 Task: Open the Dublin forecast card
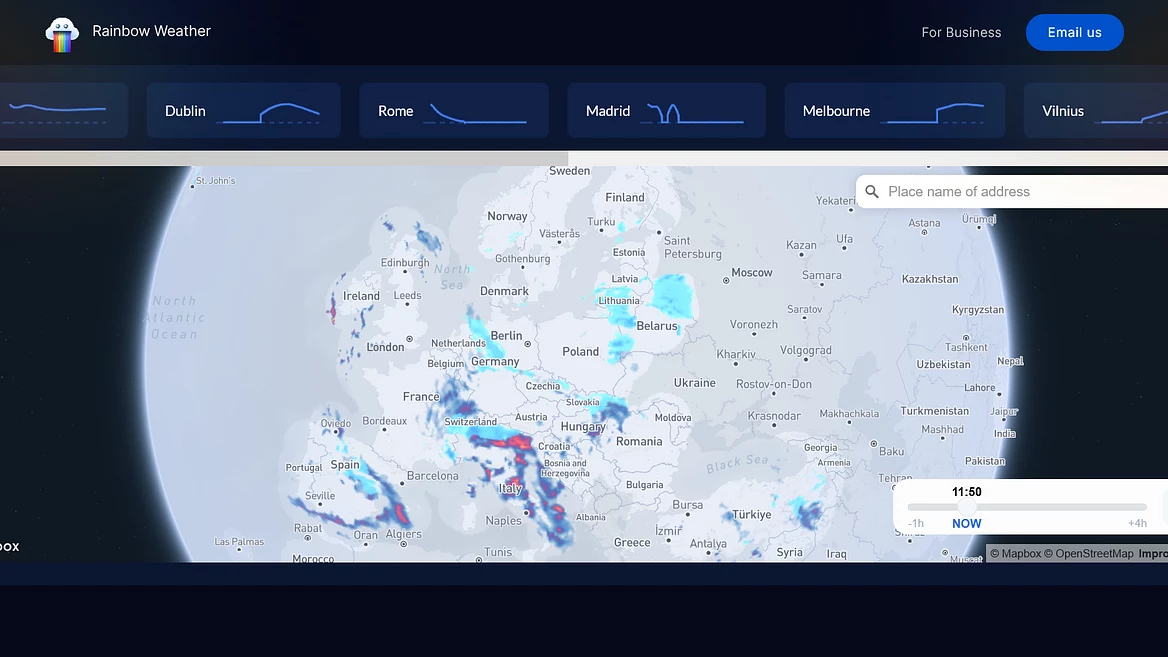[243, 111]
